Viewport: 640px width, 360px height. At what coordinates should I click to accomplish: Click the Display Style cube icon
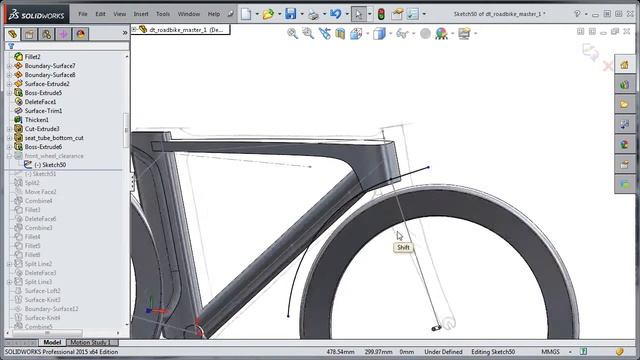point(379,33)
